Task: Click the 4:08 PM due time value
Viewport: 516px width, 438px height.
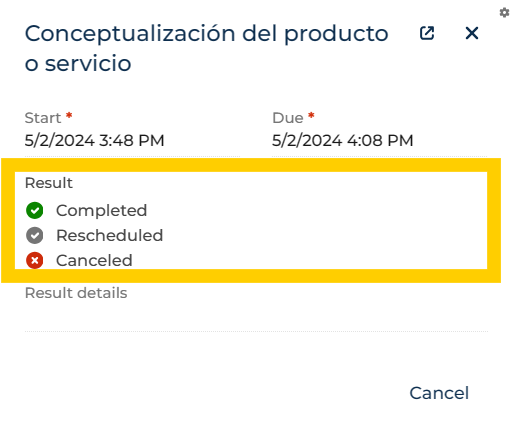Action: 380,140
